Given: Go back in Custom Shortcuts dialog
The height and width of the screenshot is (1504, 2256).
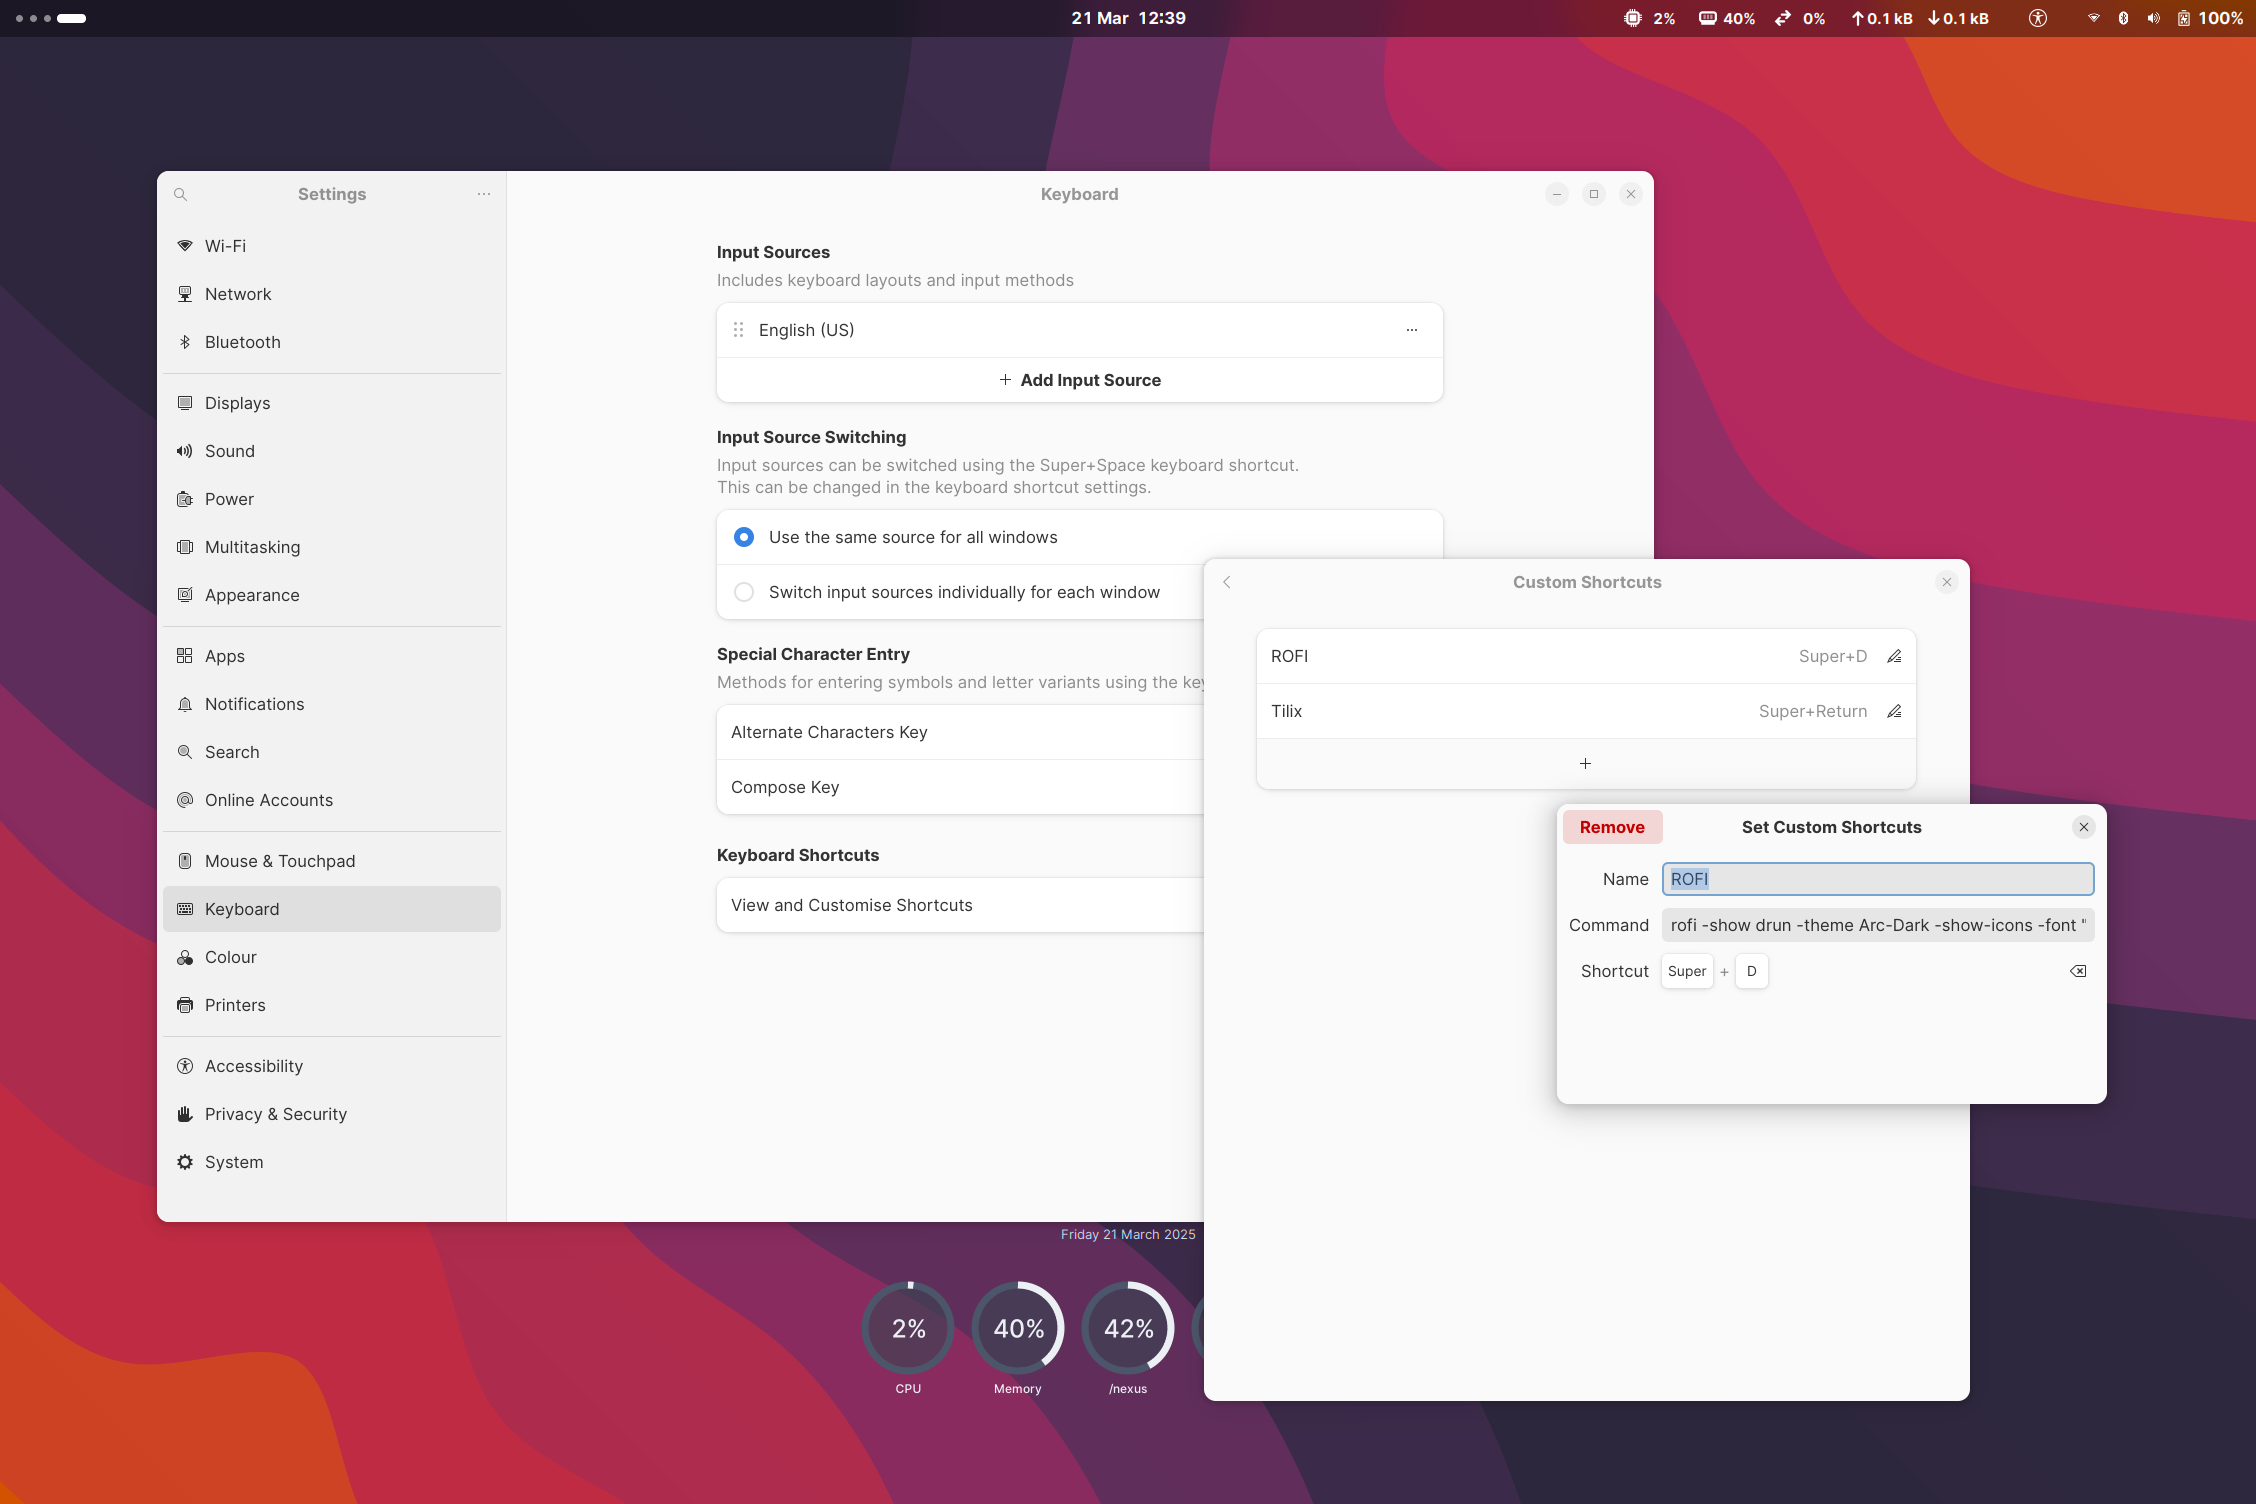Looking at the screenshot, I should coord(1227,582).
